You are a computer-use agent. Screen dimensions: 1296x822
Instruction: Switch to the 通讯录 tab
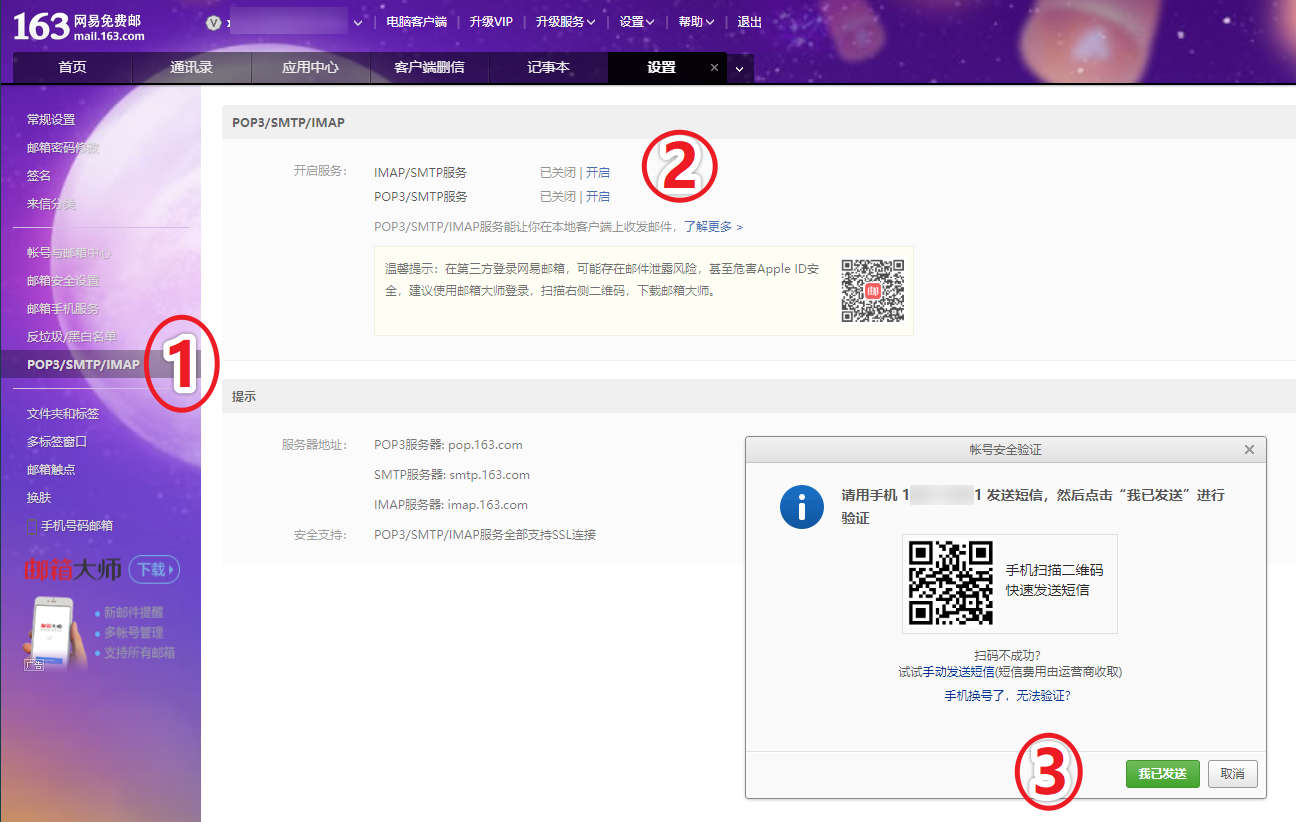(x=191, y=68)
